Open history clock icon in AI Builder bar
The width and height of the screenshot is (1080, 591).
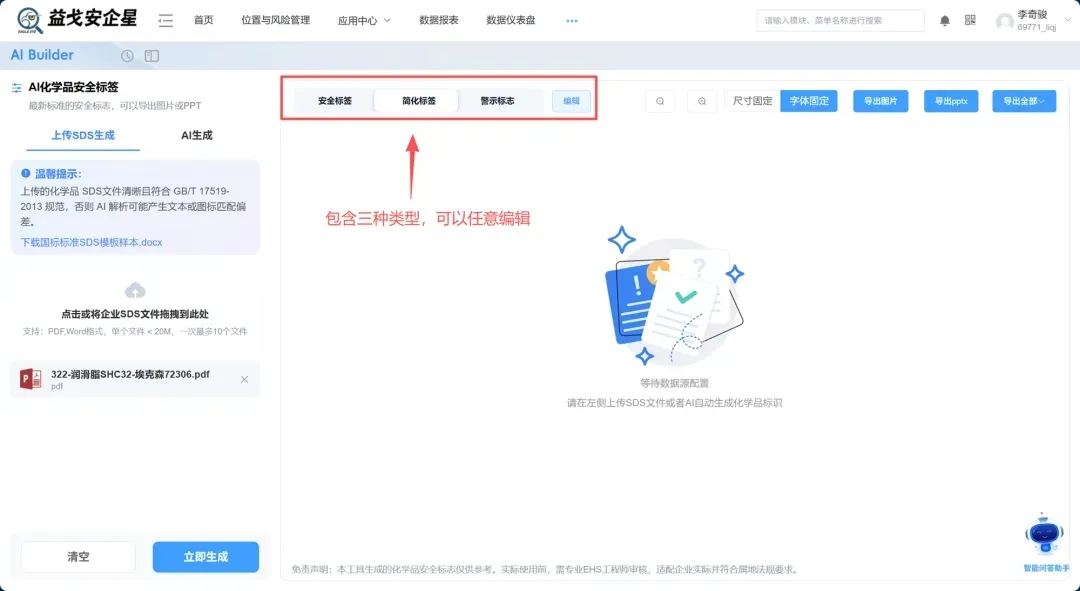coord(127,56)
